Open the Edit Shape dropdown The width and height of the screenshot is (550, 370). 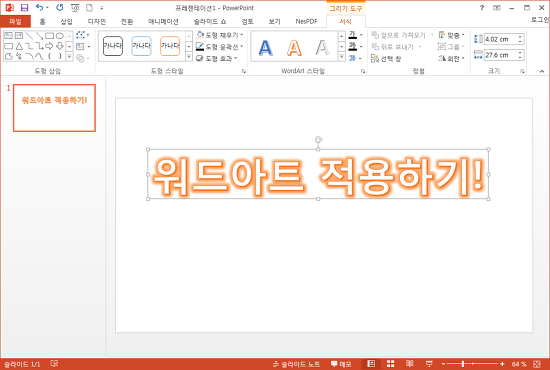point(82,35)
